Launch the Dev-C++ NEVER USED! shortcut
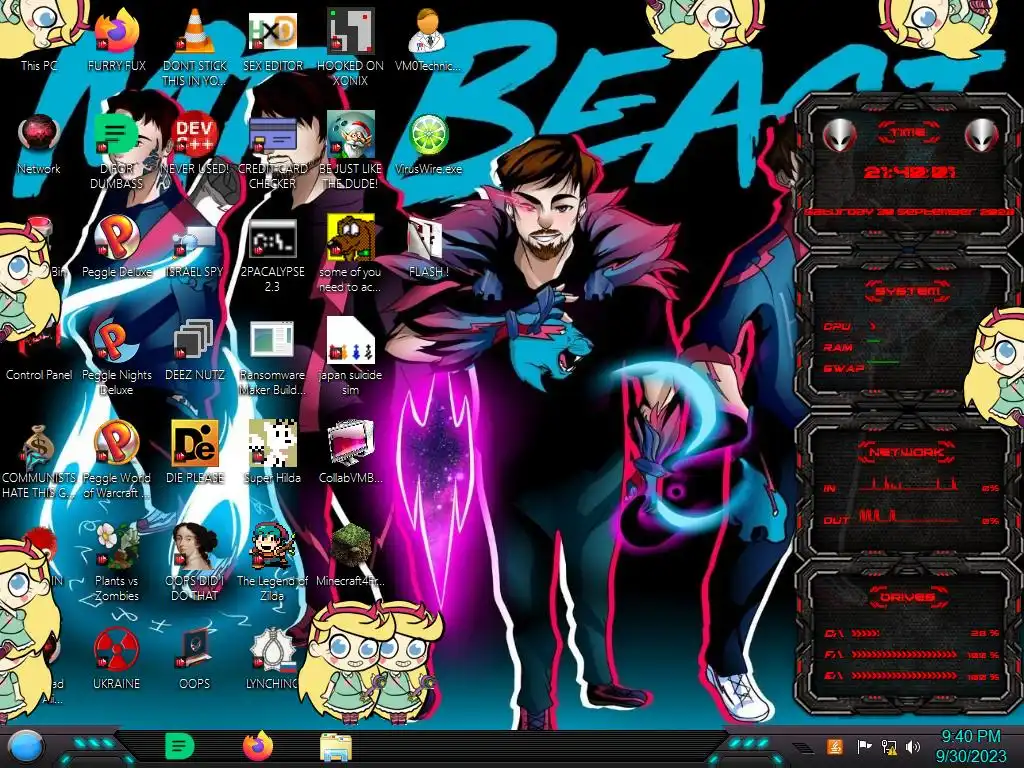The width and height of the screenshot is (1024, 768). (x=195, y=144)
